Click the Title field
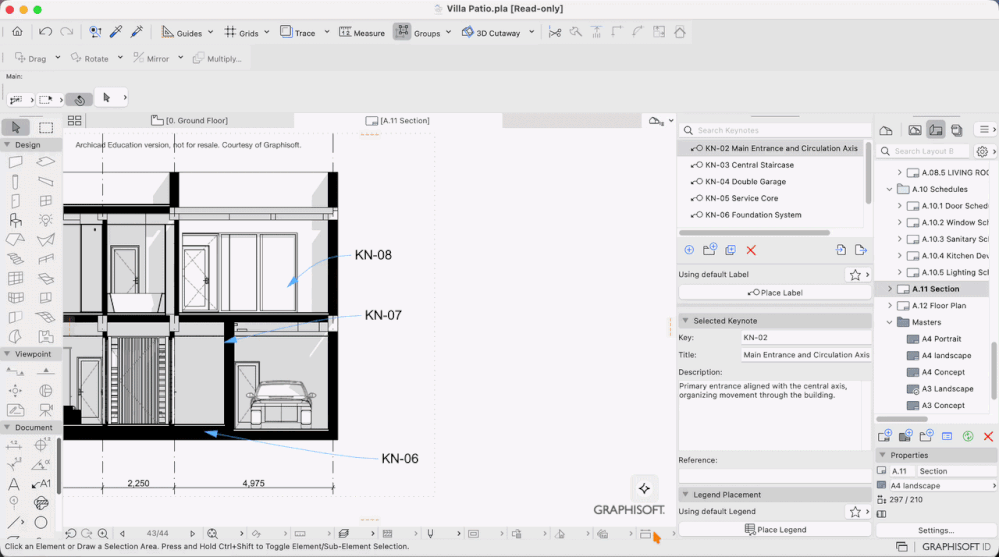 pos(806,355)
